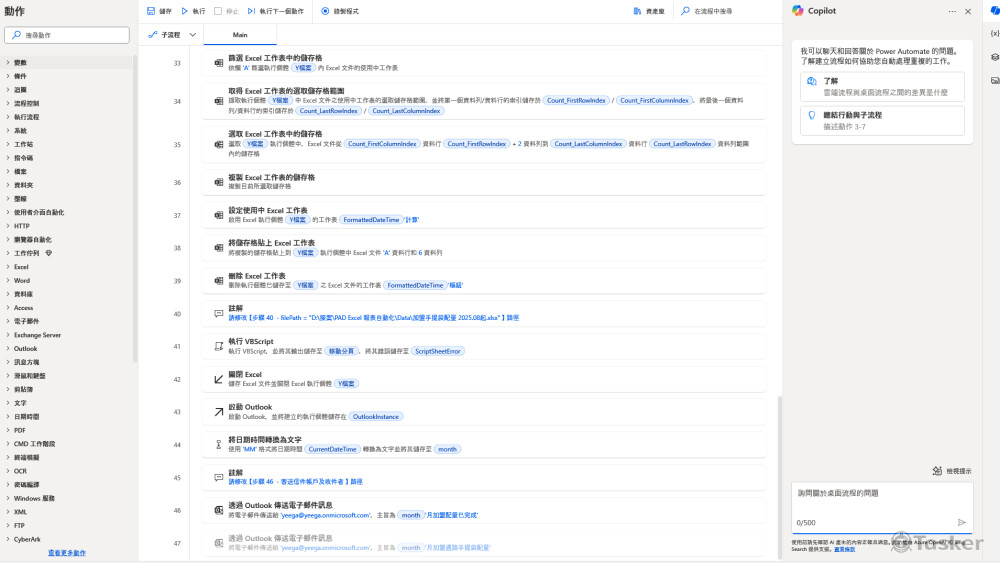Click the 搜尋動作 actions search field
The height and width of the screenshot is (563, 1000).
[67, 35]
